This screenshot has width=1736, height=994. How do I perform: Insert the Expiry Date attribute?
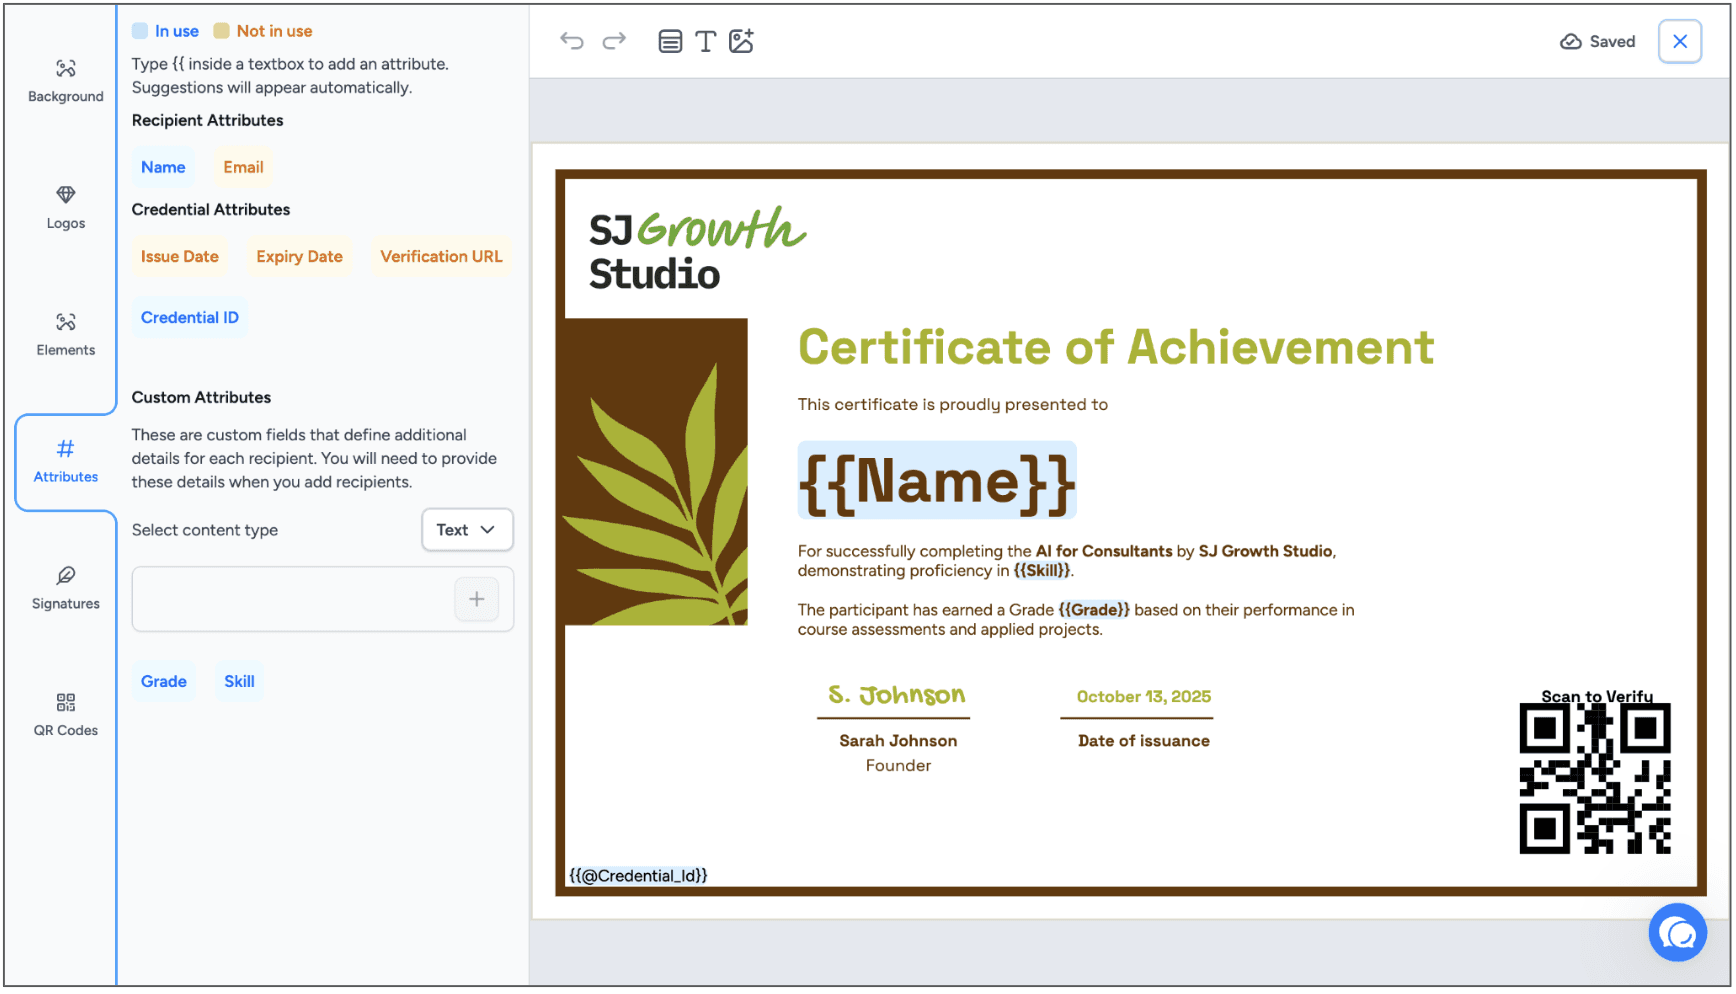(x=299, y=256)
